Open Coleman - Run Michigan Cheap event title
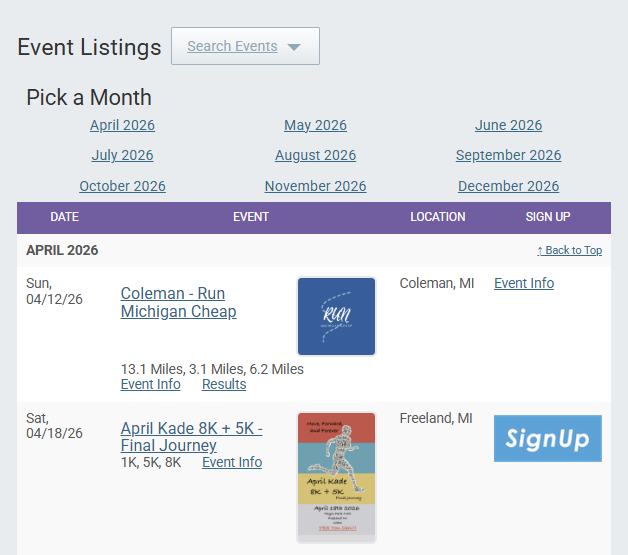The width and height of the screenshot is (628, 555). pos(178,302)
